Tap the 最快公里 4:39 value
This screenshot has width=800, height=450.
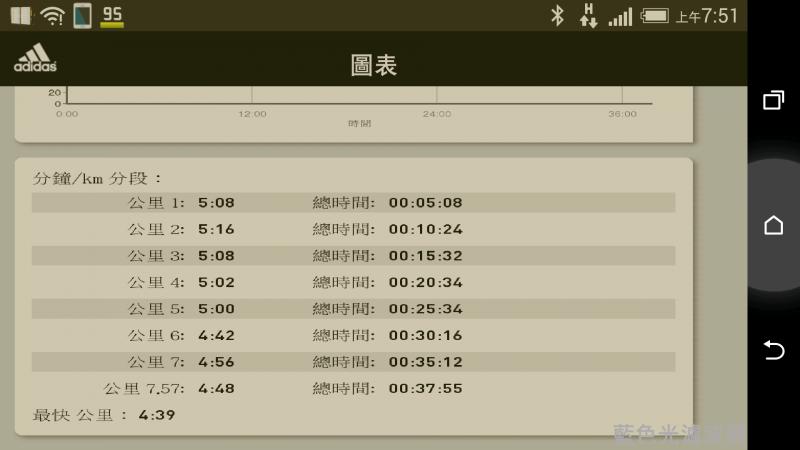[x=157, y=415]
